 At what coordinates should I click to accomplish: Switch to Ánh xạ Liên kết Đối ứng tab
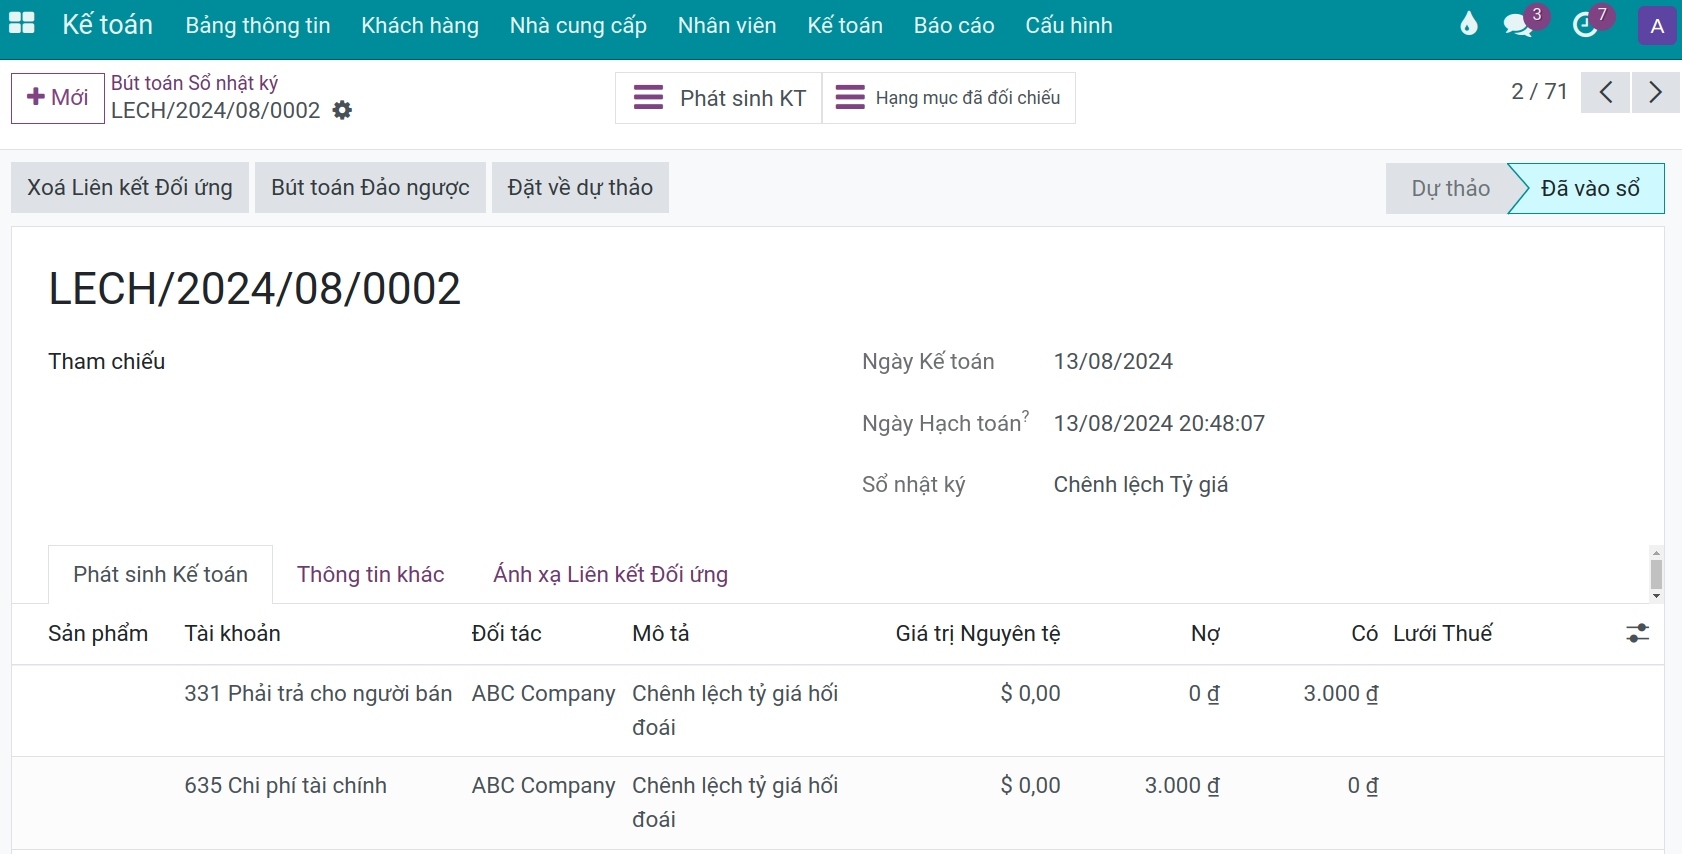(x=610, y=574)
